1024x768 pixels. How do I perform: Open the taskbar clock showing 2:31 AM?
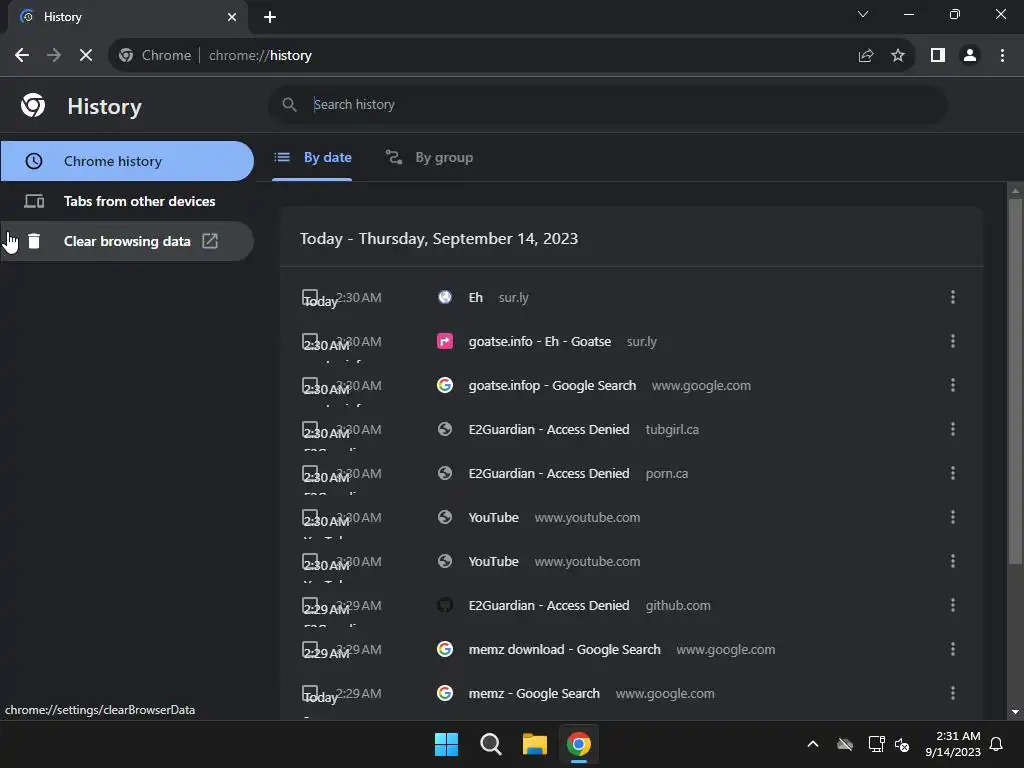(953, 744)
